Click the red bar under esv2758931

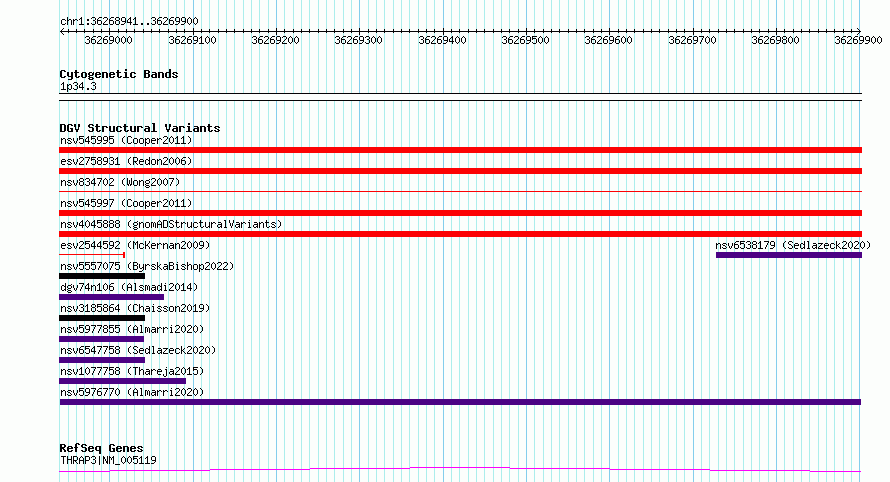[x=460, y=171]
